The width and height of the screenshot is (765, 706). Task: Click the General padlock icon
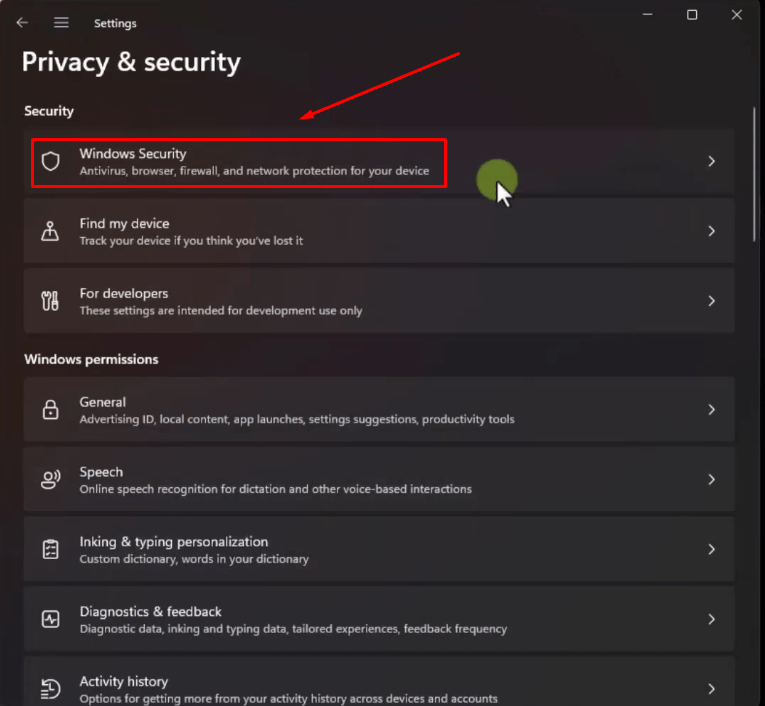pos(50,410)
